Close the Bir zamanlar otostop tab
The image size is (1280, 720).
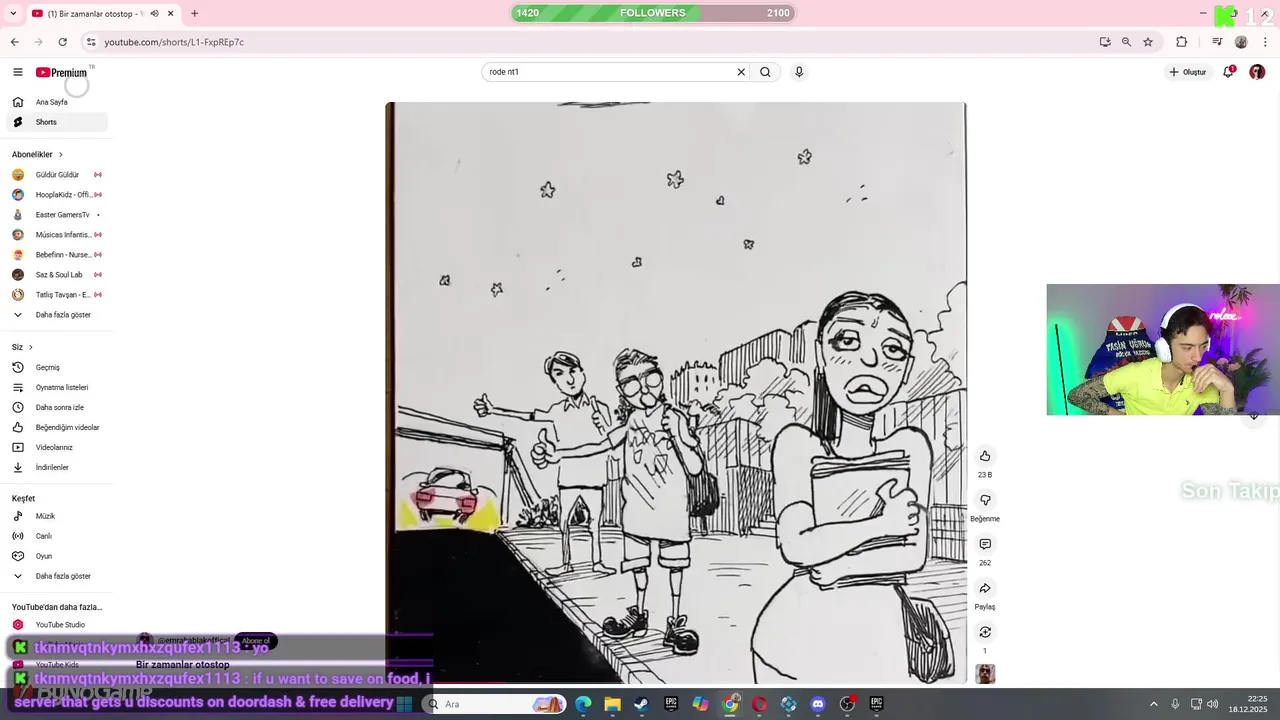[171, 14]
